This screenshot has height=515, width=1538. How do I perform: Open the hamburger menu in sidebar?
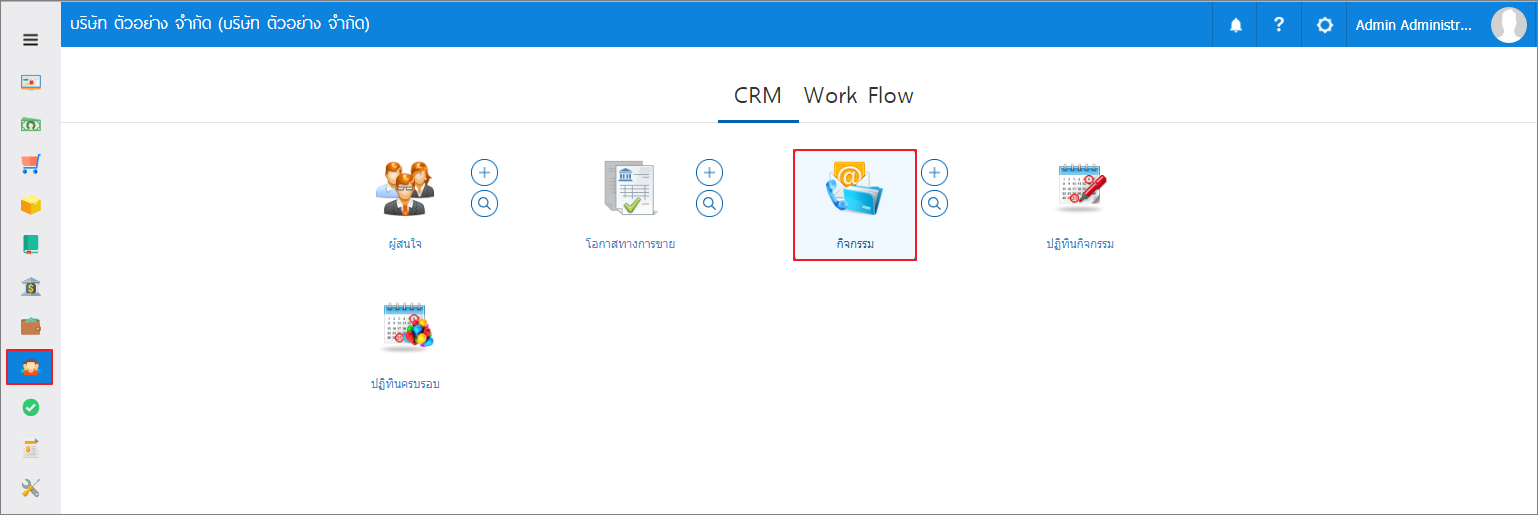pos(30,40)
